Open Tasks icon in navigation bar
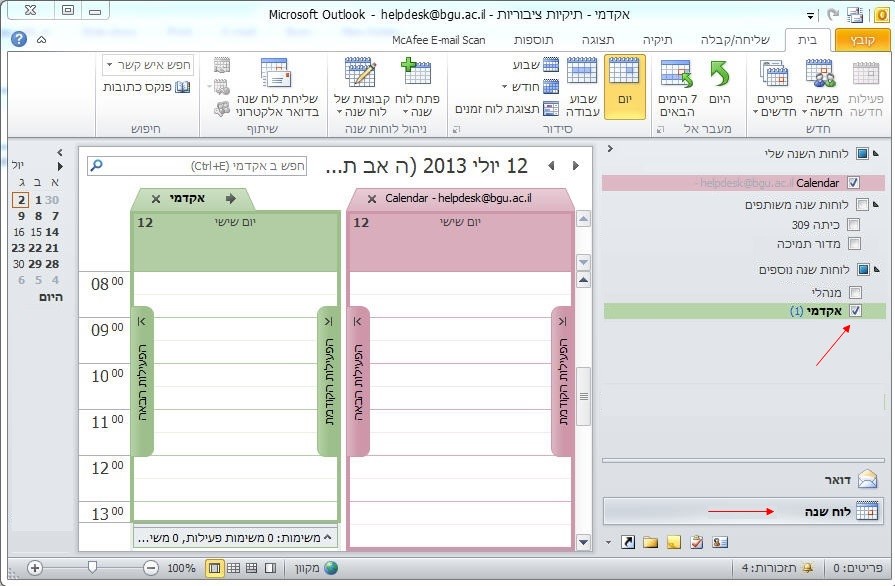 pos(696,542)
